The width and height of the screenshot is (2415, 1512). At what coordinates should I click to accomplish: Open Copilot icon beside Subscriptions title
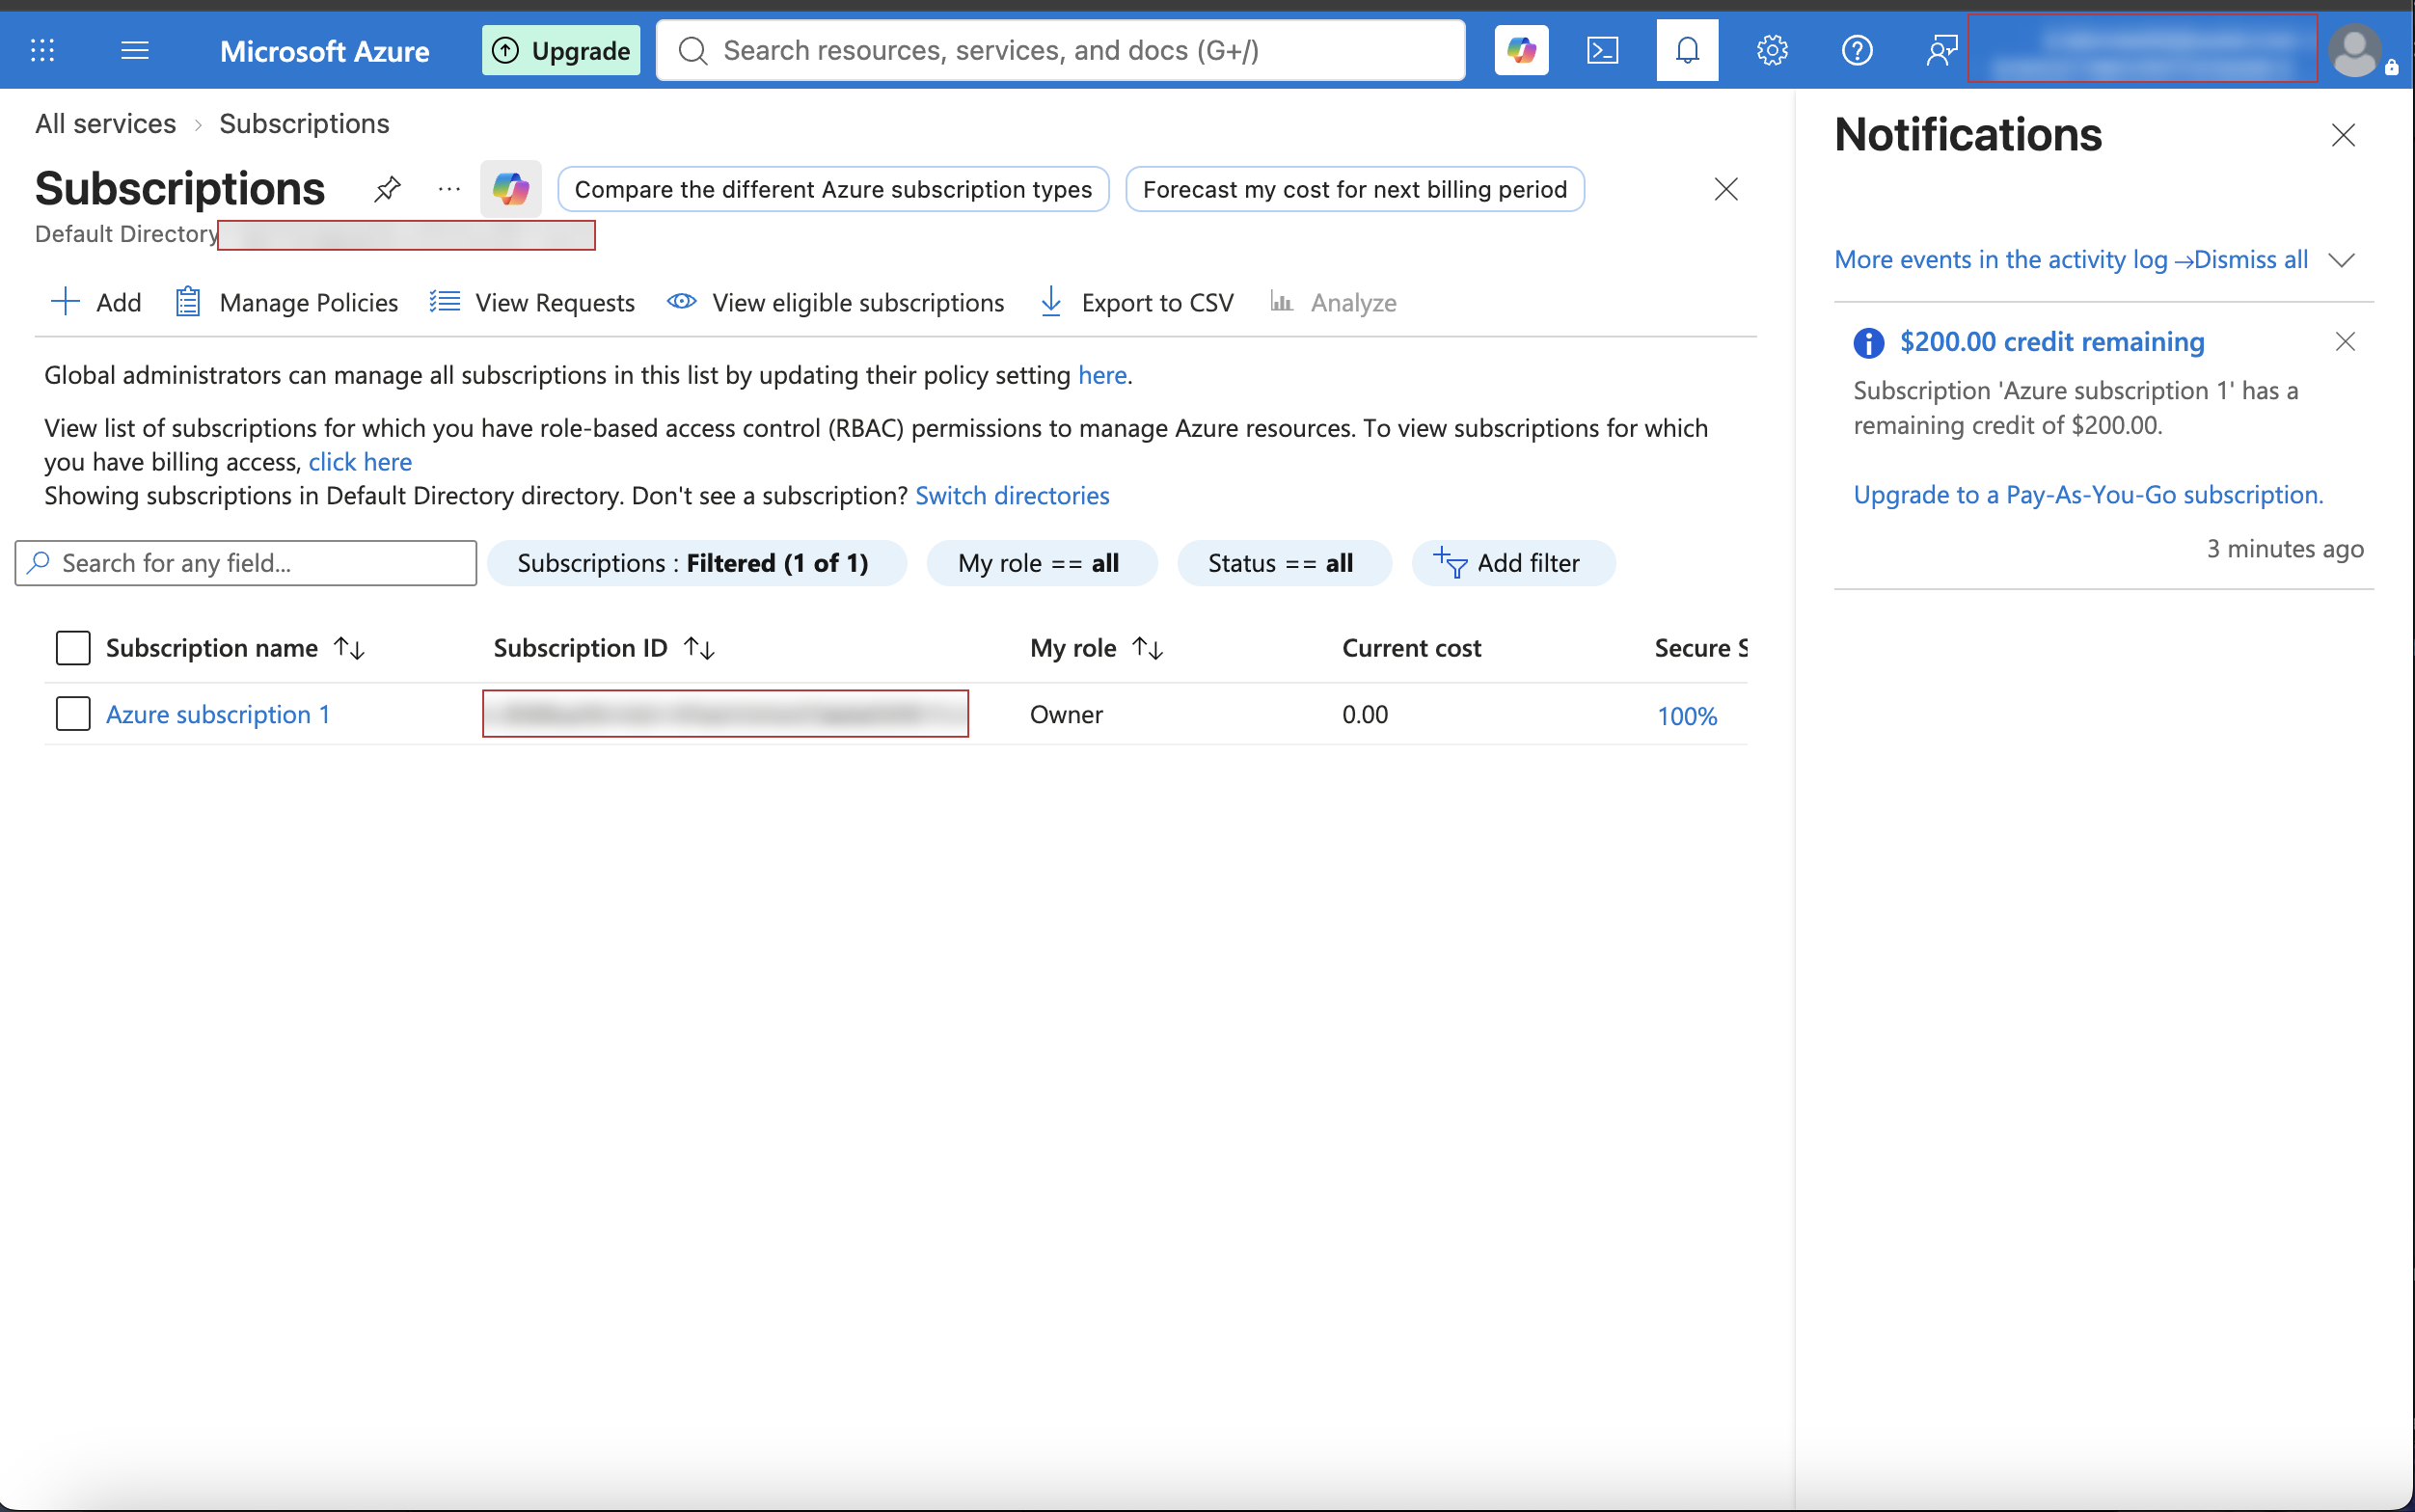(x=510, y=188)
